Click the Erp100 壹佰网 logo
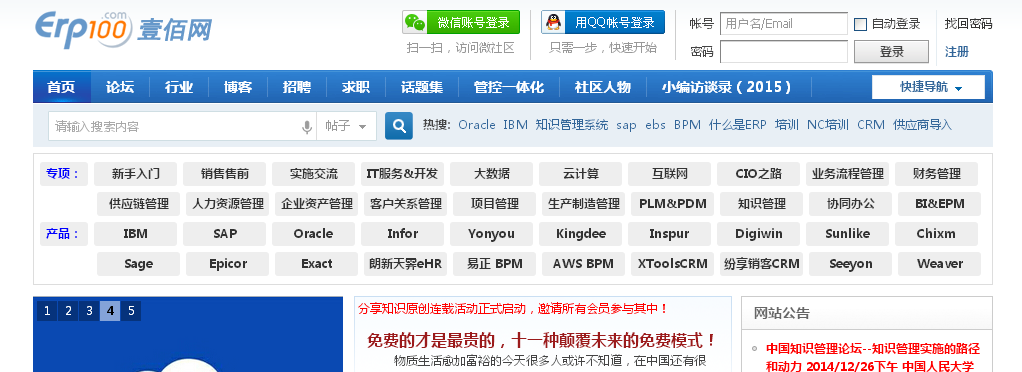 123,31
